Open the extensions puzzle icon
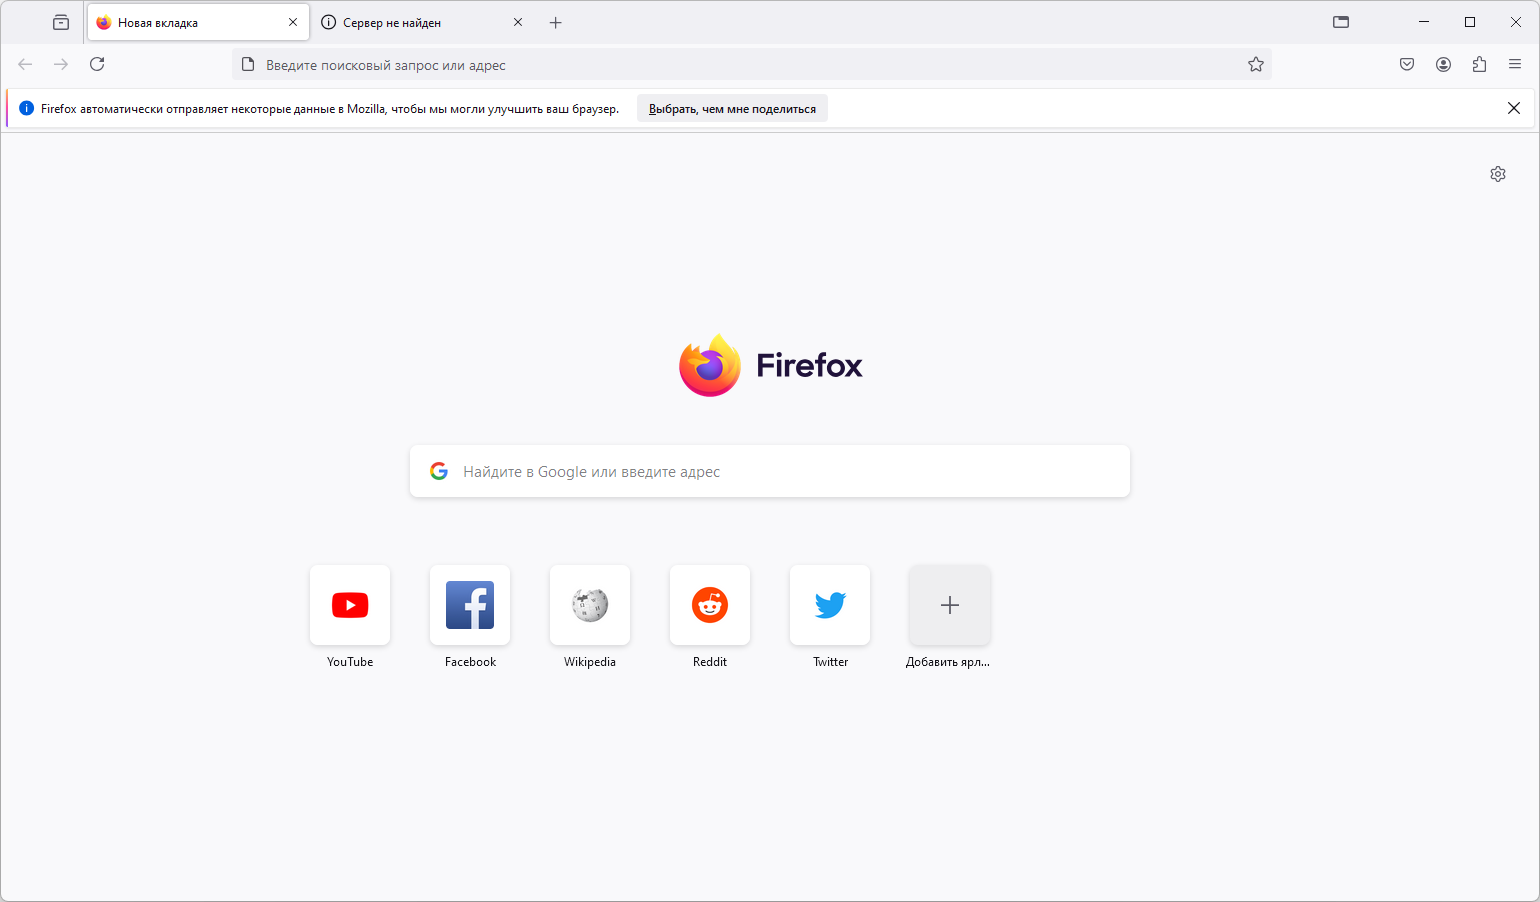 tap(1479, 64)
